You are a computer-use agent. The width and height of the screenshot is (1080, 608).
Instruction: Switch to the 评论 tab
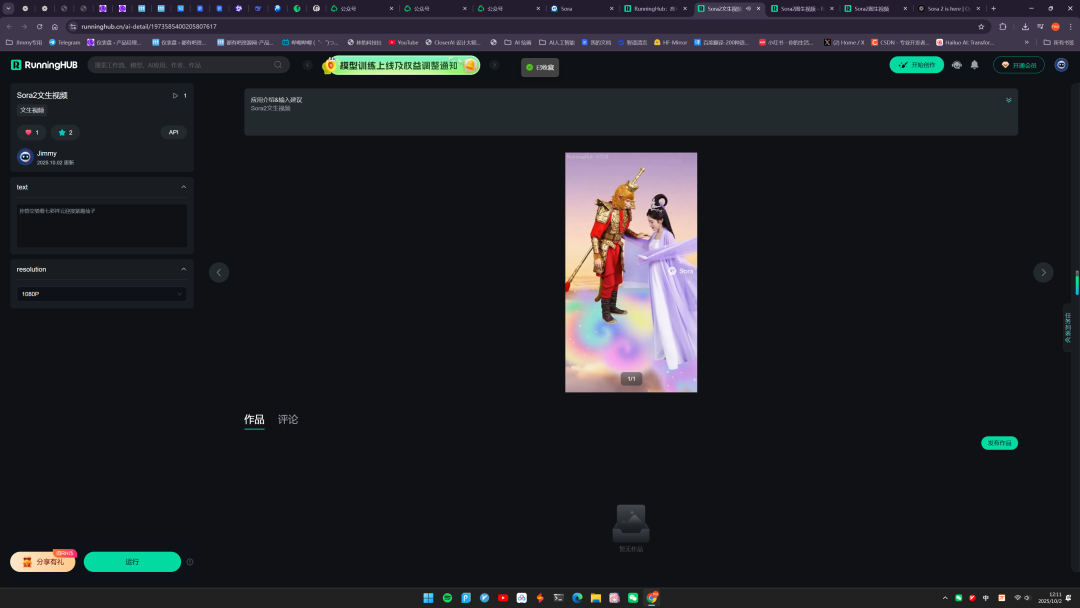point(288,419)
